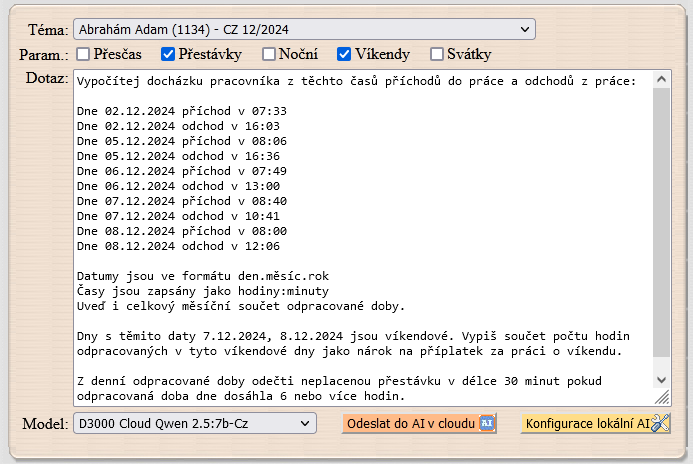
Task: Click the line 'Dne 02.12.2024 příchod v 07:33'
Action: point(182,111)
